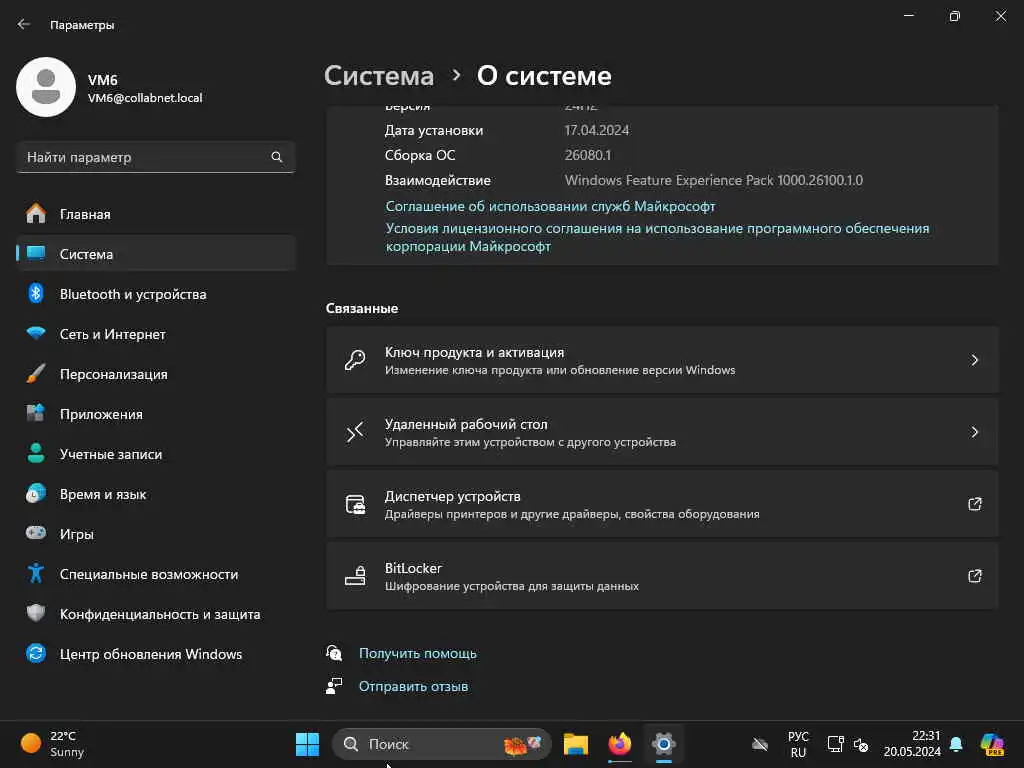Focus the Найти параметр search field

[x=155, y=157]
